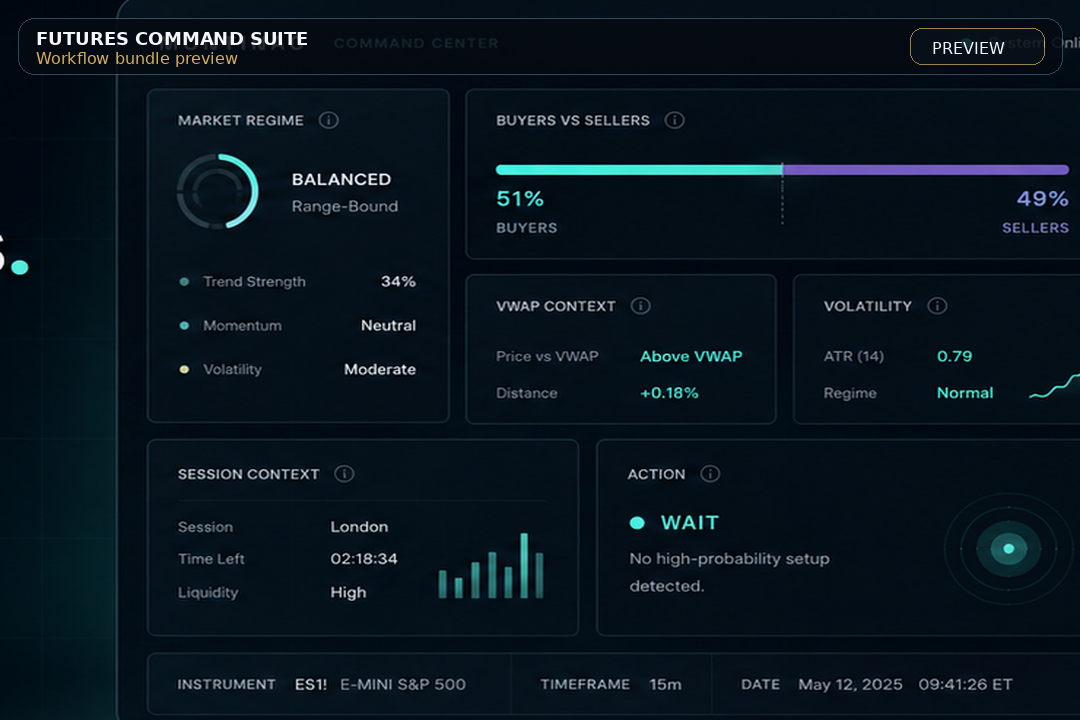The image size is (1080, 720).
Task: Click the No high-probability setup message
Action: (x=729, y=573)
